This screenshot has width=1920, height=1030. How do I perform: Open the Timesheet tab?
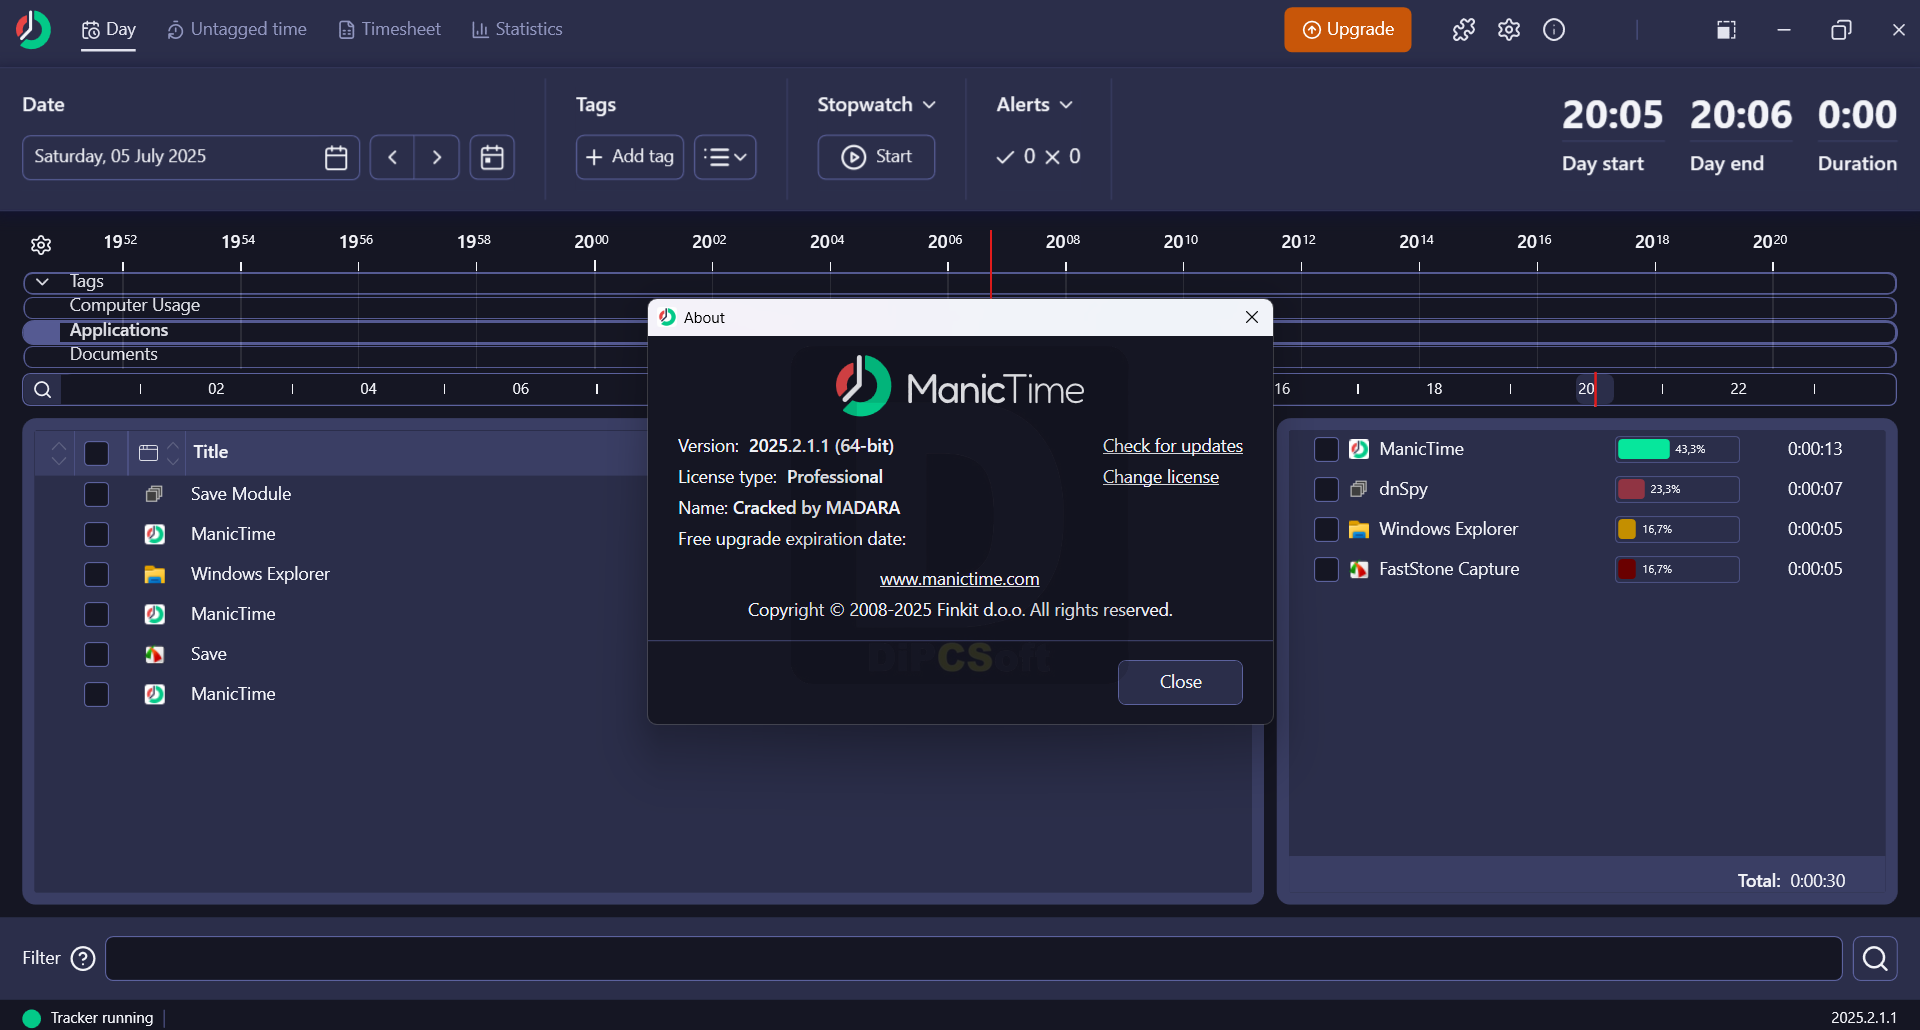[x=389, y=30]
